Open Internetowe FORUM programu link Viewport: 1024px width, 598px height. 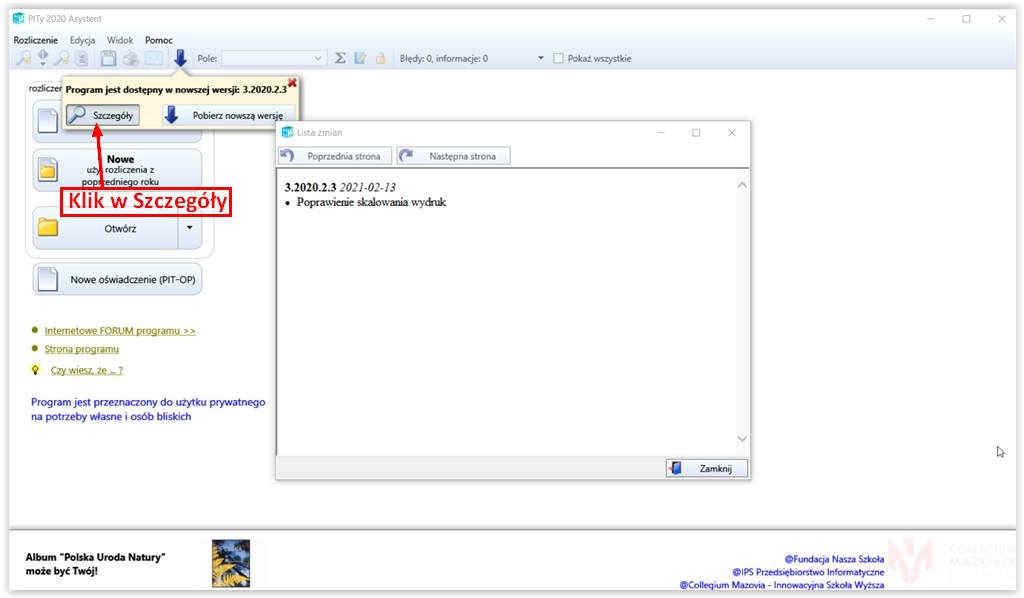pos(120,330)
